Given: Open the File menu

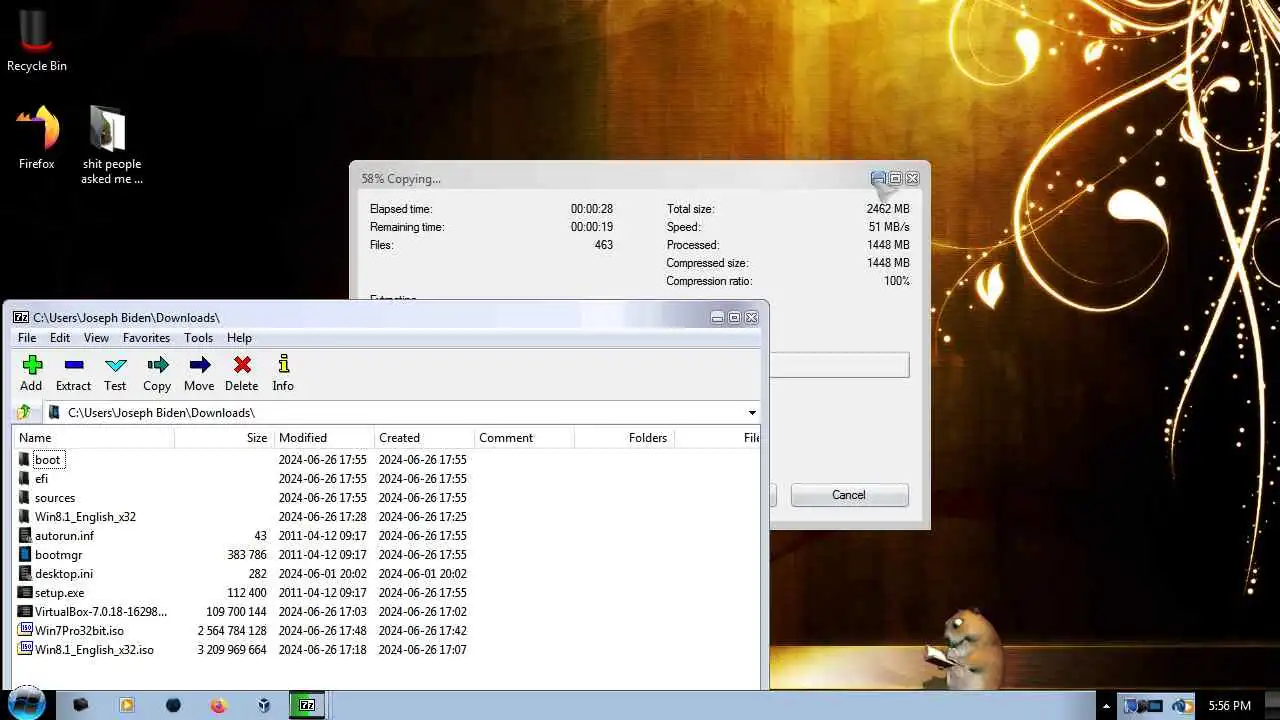Looking at the screenshot, I should click(27, 338).
